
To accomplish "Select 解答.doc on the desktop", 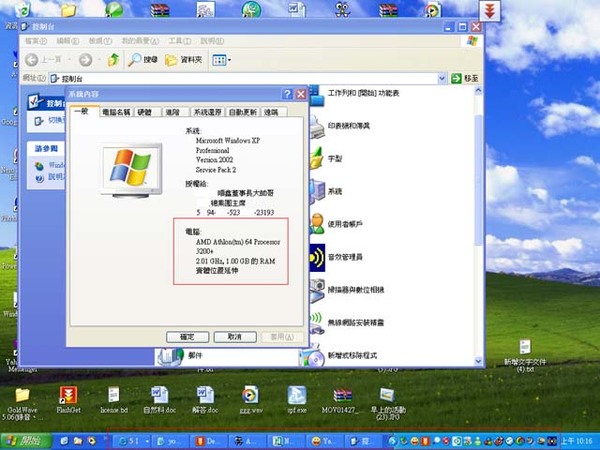I will (205, 400).
